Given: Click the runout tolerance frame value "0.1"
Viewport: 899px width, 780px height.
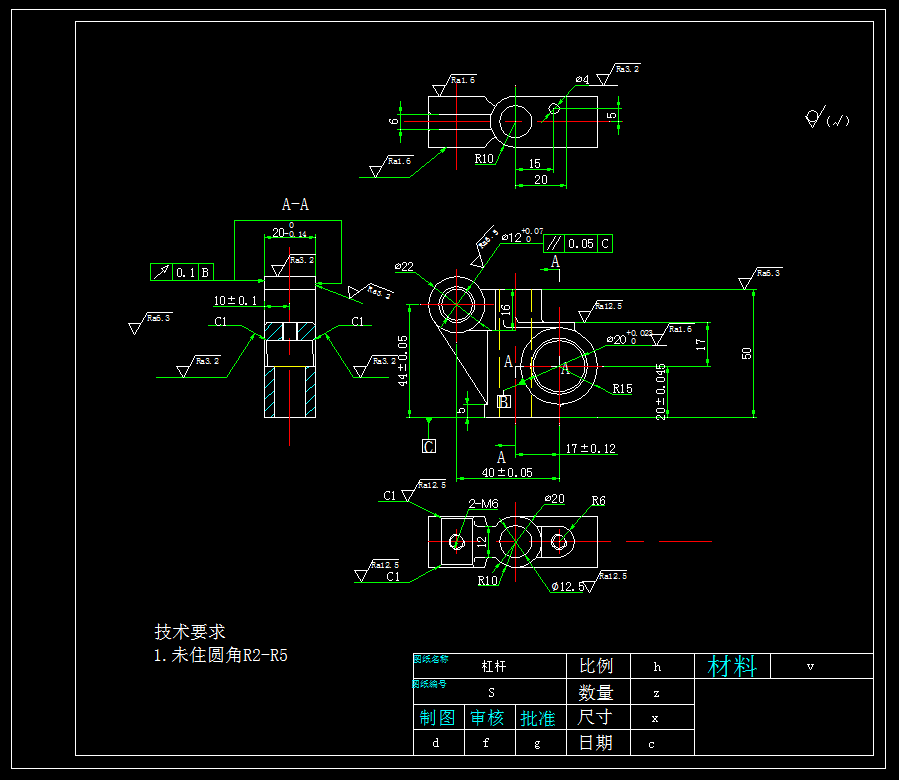Looking at the screenshot, I should pyautogui.click(x=185, y=272).
